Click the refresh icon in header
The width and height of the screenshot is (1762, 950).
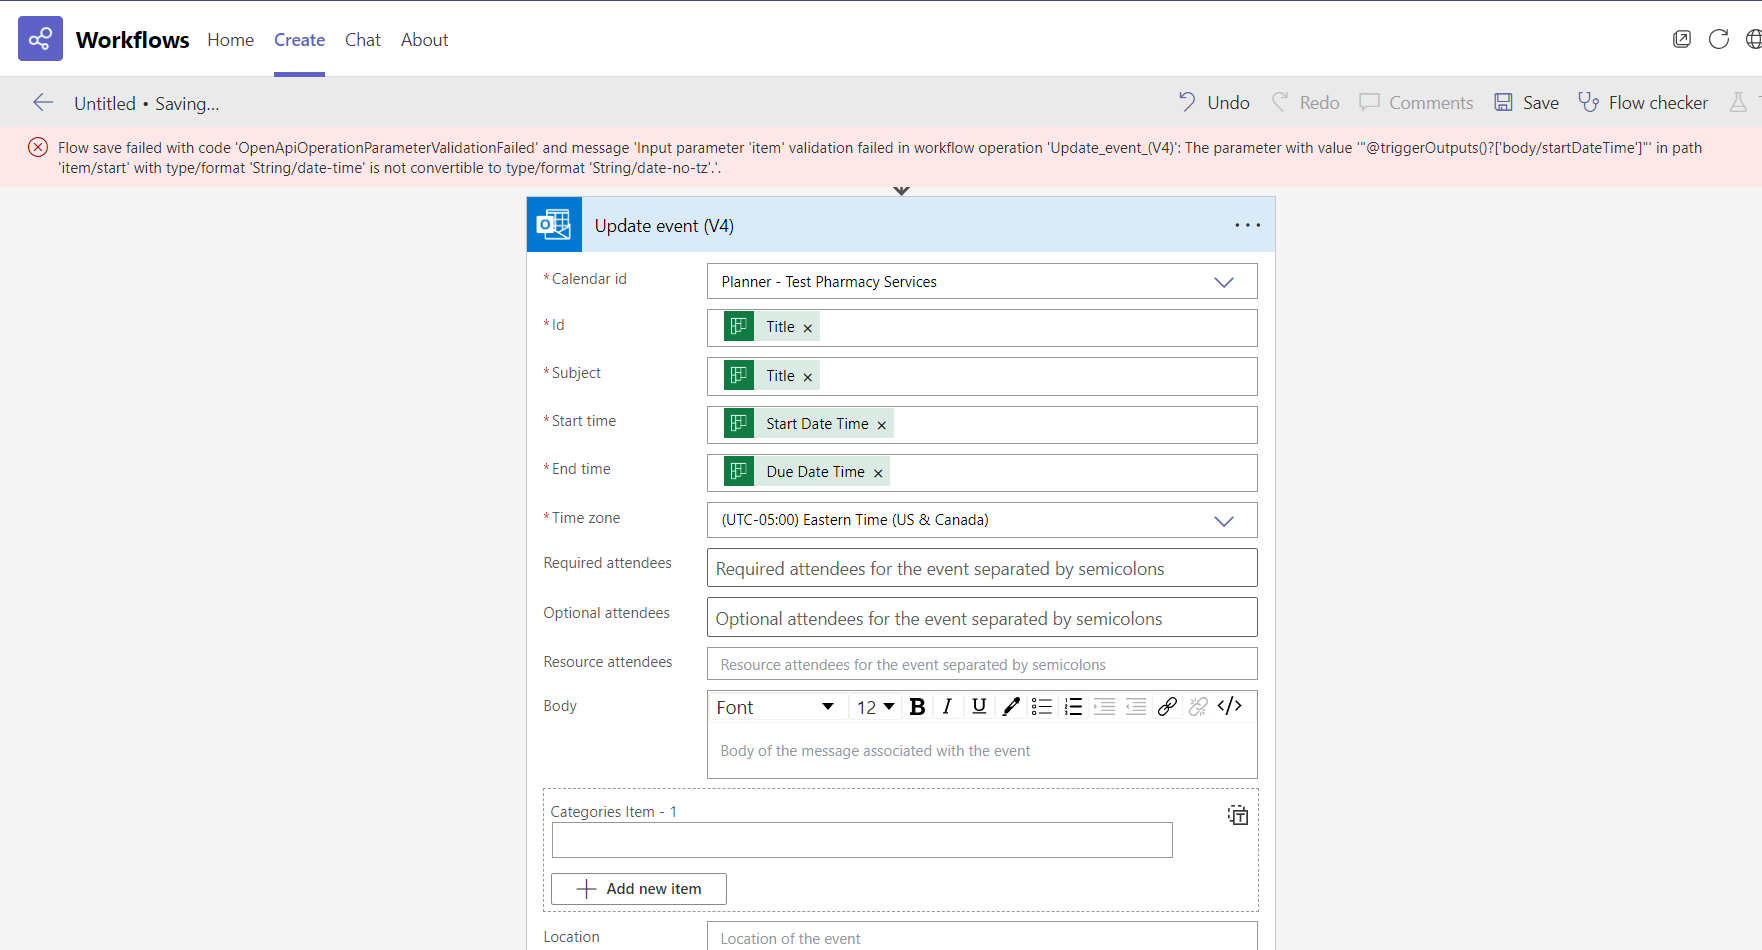[x=1719, y=39]
